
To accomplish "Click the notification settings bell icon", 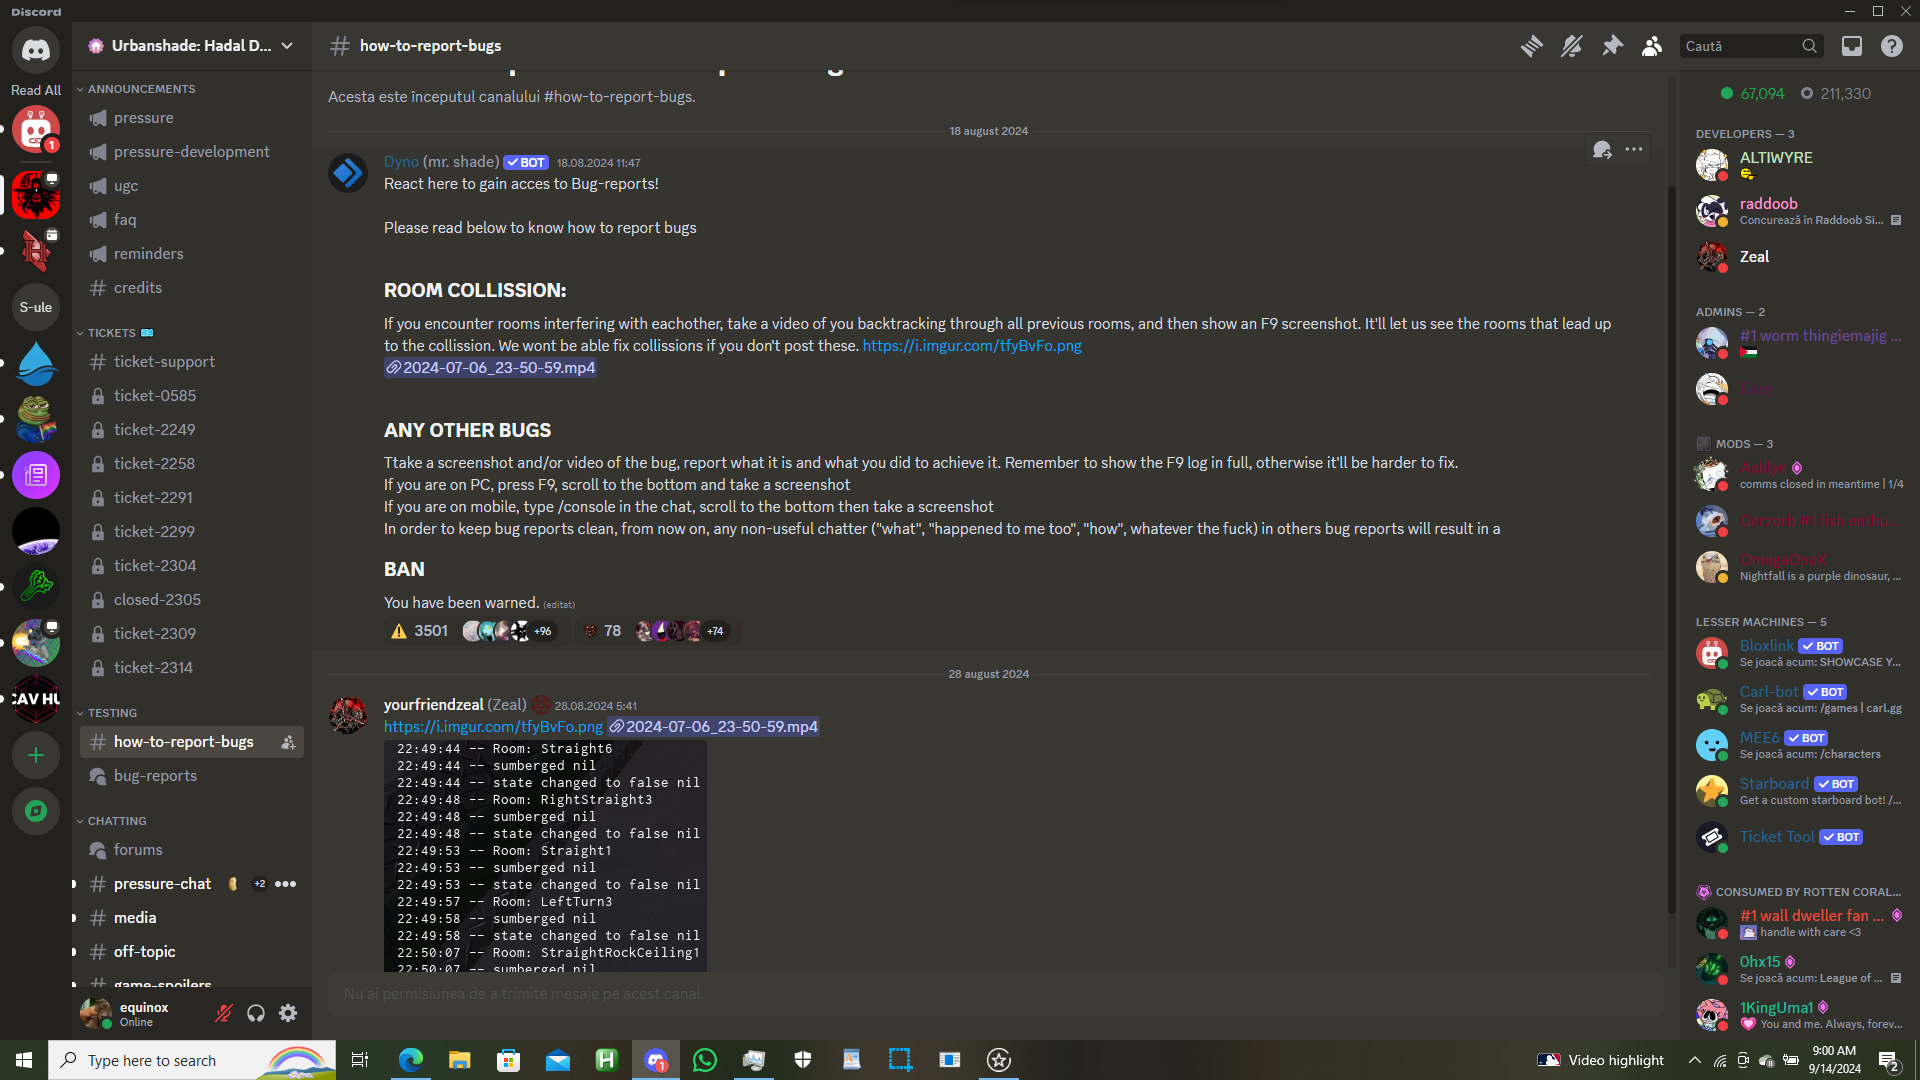I will 1572,46.
